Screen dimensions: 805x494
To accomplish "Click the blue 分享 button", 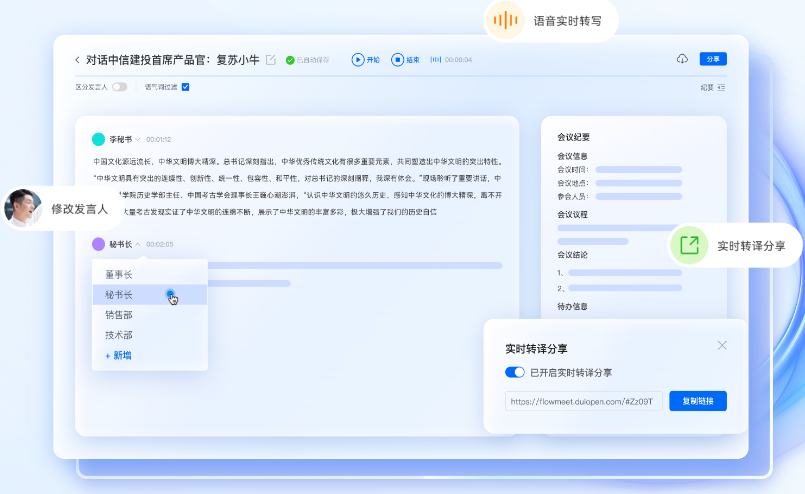I will pos(713,59).
